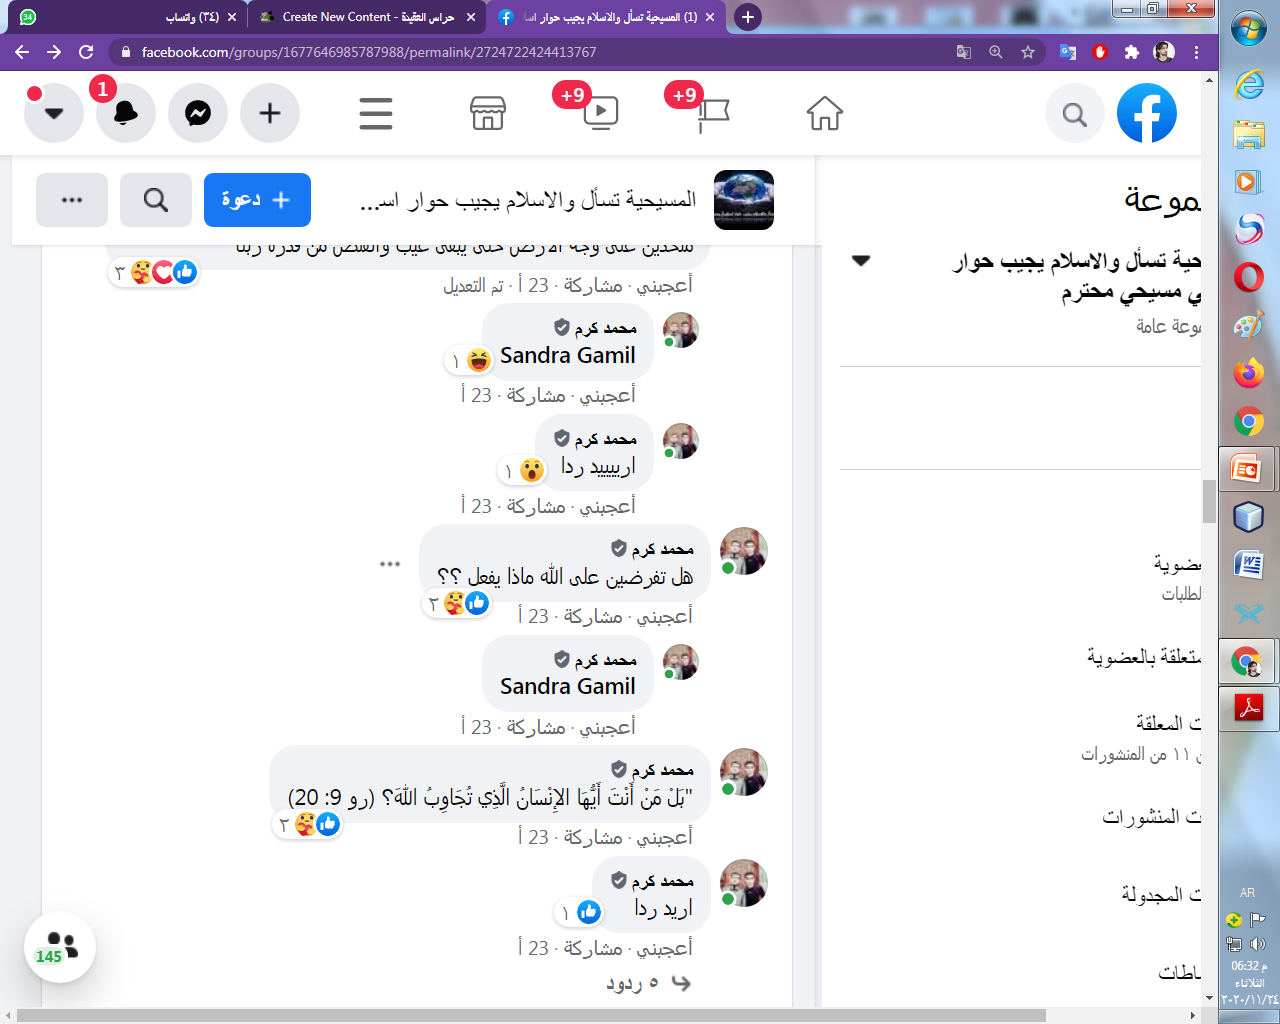The width and height of the screenshot is (1280, 1024).
Task: Open Microsoft Word from taskbar
Action: coord(1249,565)
